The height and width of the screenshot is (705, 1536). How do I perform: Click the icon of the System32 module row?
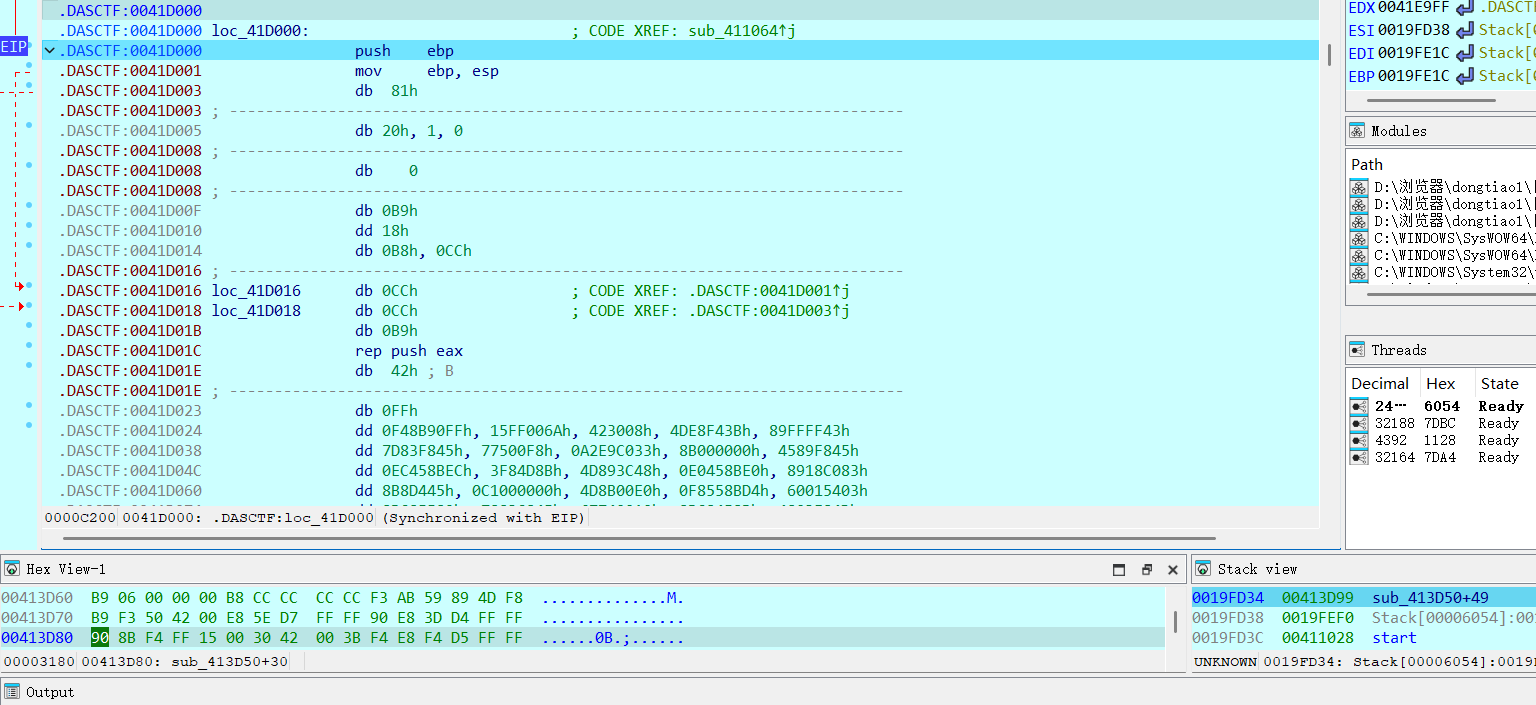click(x=1359, y=272)
